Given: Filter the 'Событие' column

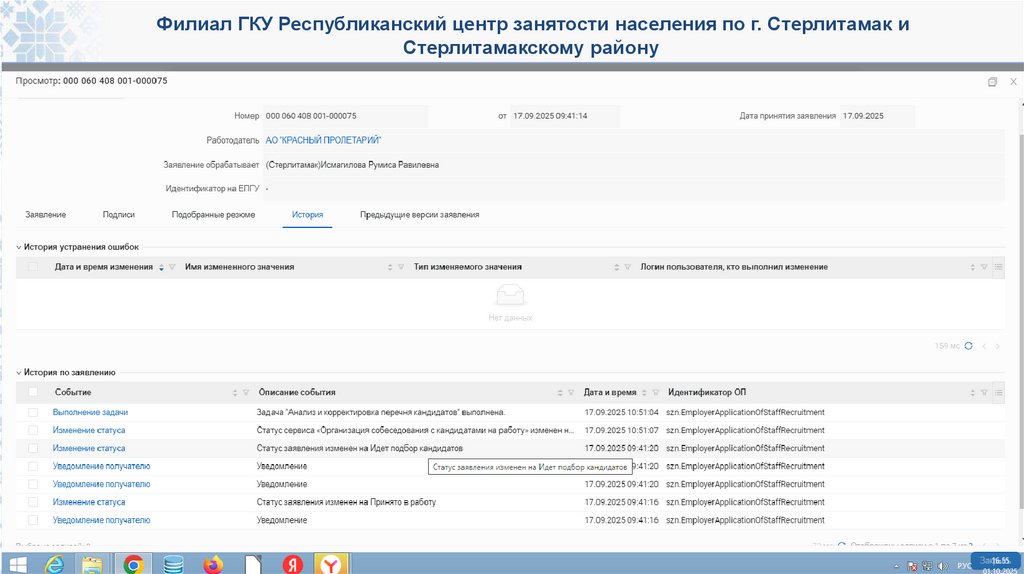Looking at the screenshot, I should coord(246,392).
